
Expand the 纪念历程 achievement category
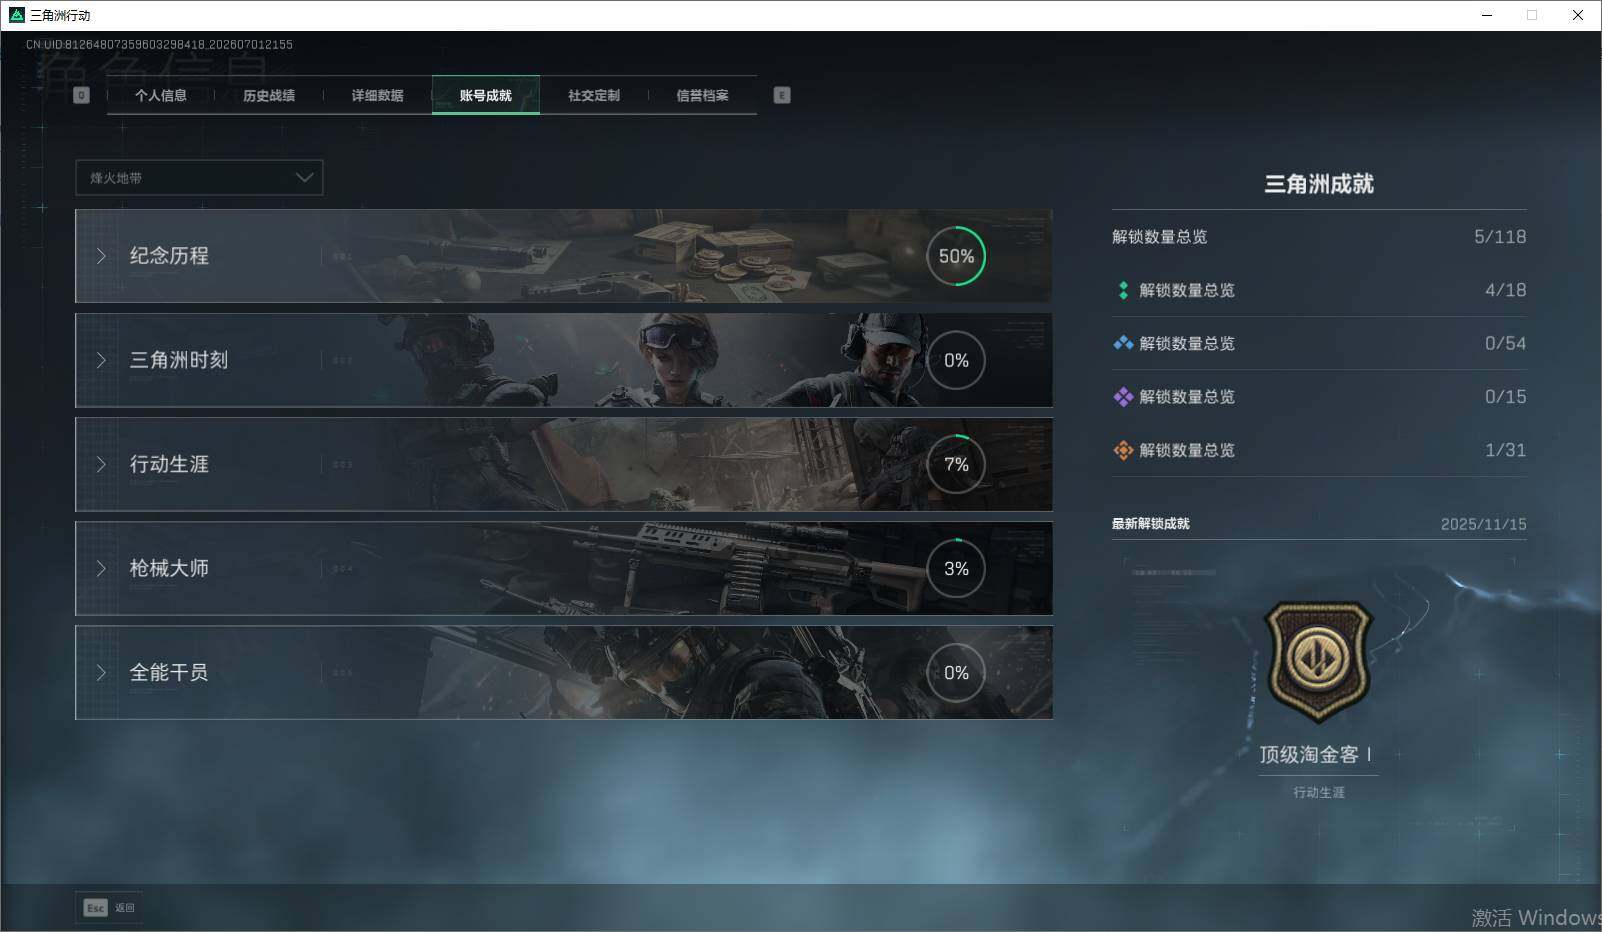pyautogui.click(x=564, y=256)
